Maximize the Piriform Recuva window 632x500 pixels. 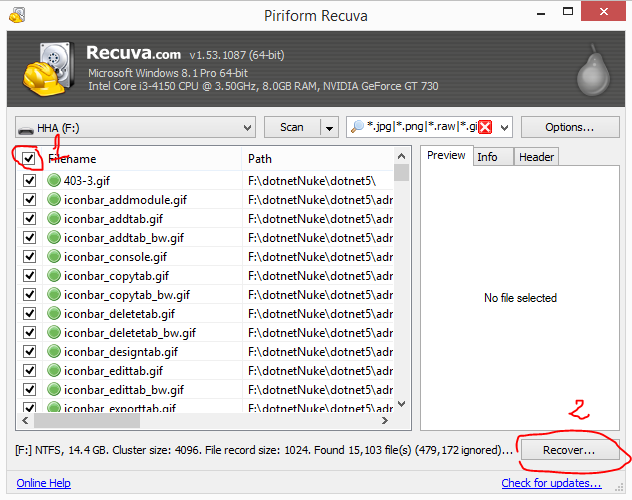coord(568,11)
